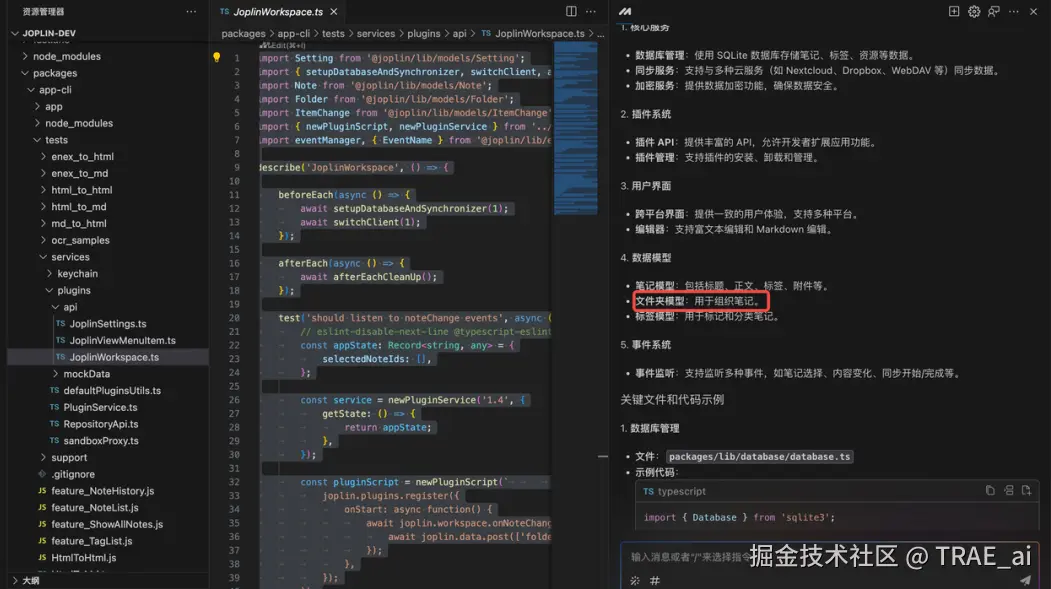Create new file from the code snippet icon
Viewport: 1051px width, 589px height.
(1026, 491)
